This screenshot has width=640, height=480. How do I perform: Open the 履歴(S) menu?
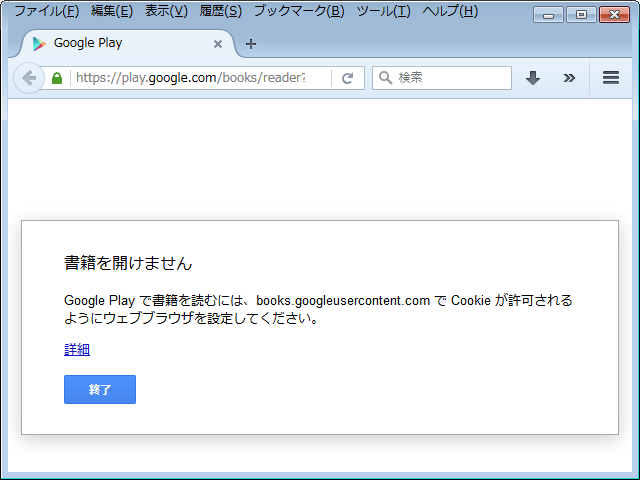click(220, 12)
